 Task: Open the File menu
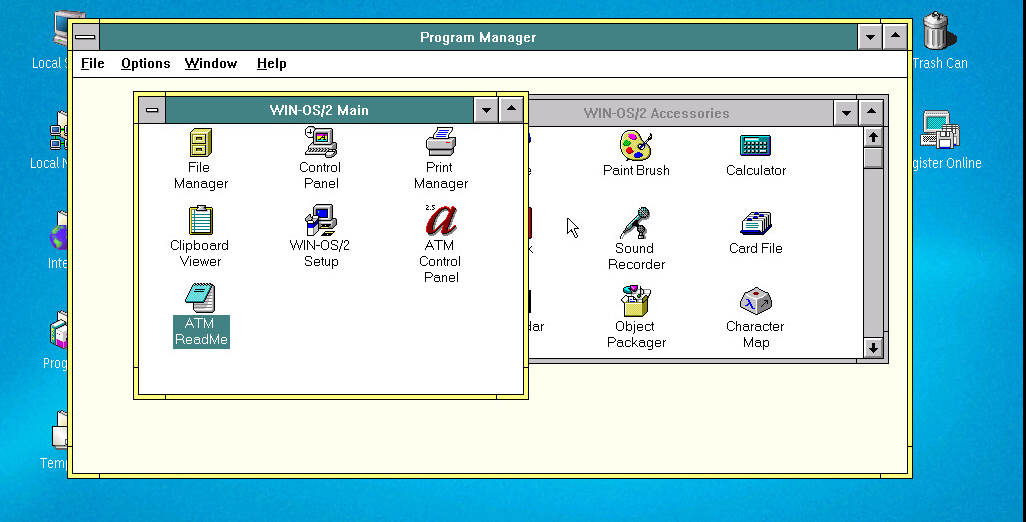coord(92,63)
